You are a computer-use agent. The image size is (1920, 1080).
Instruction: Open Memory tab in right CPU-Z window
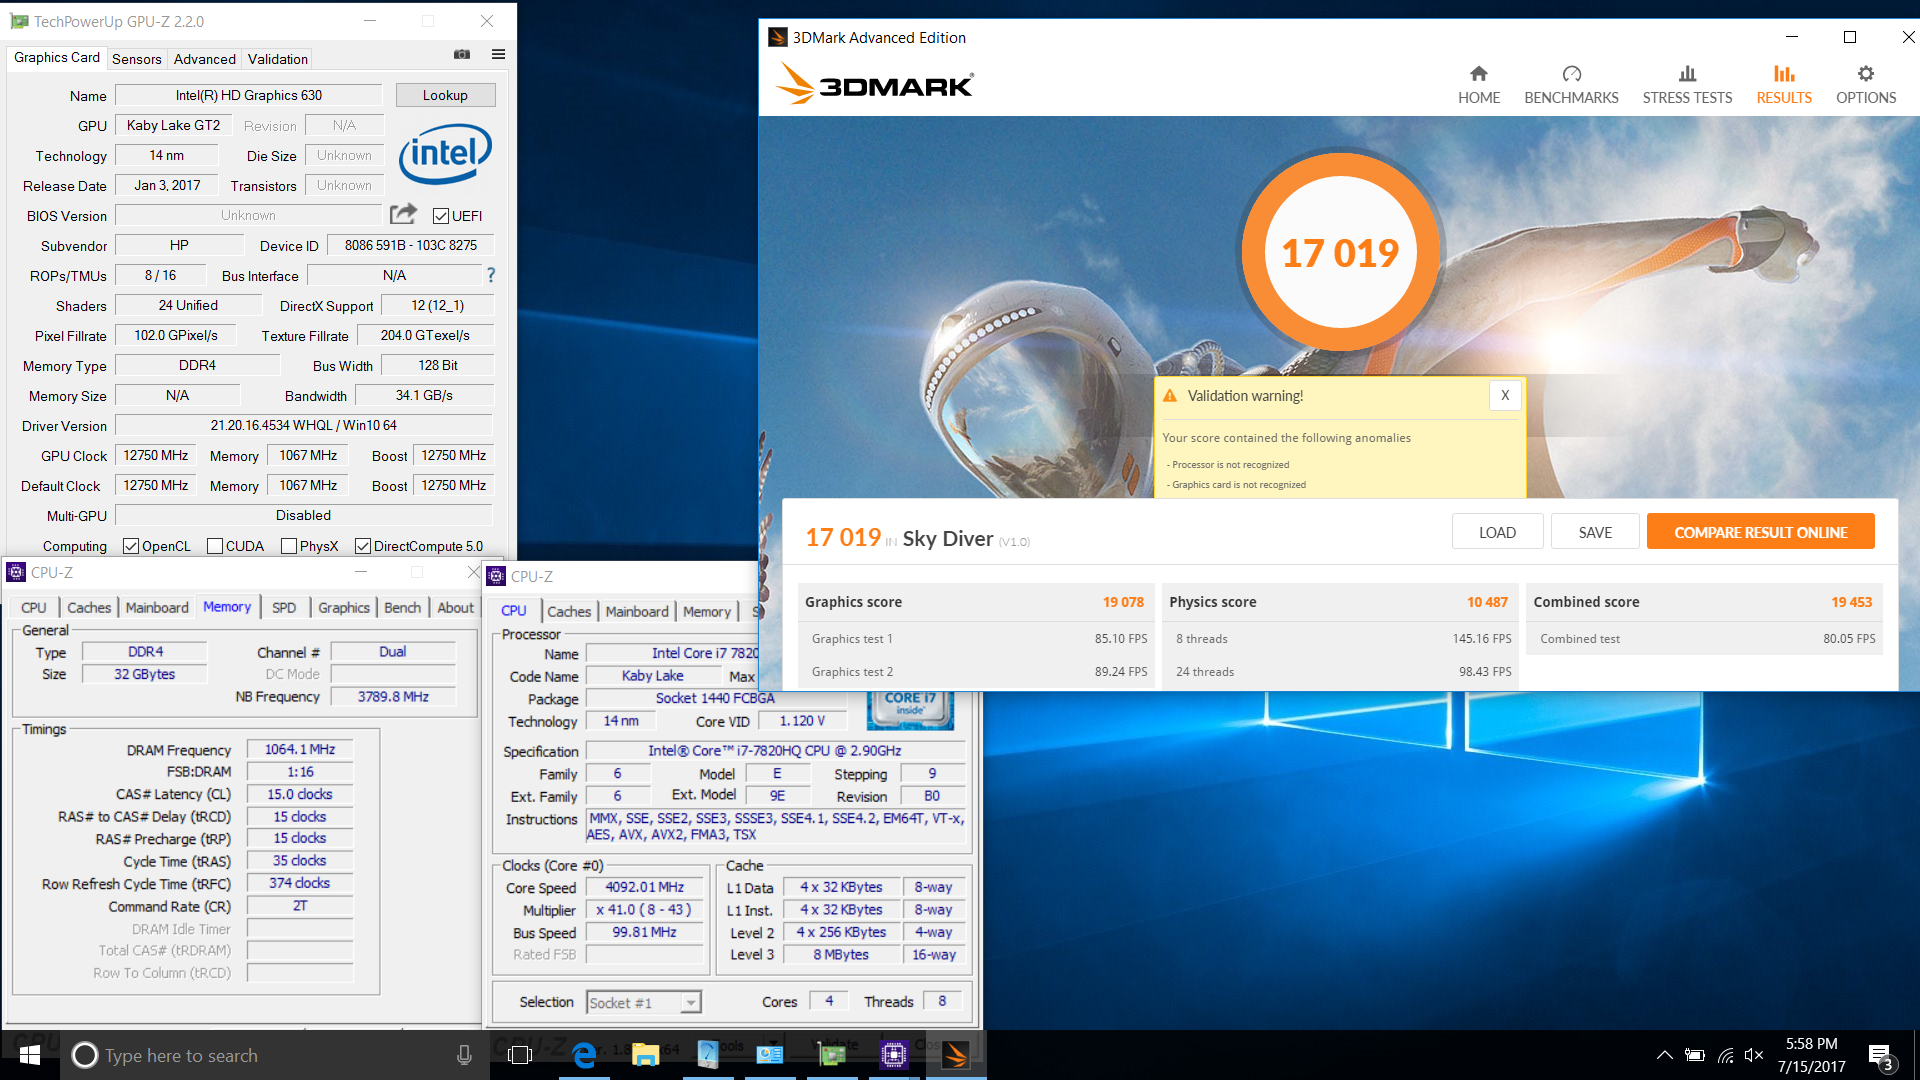(707, 611)
